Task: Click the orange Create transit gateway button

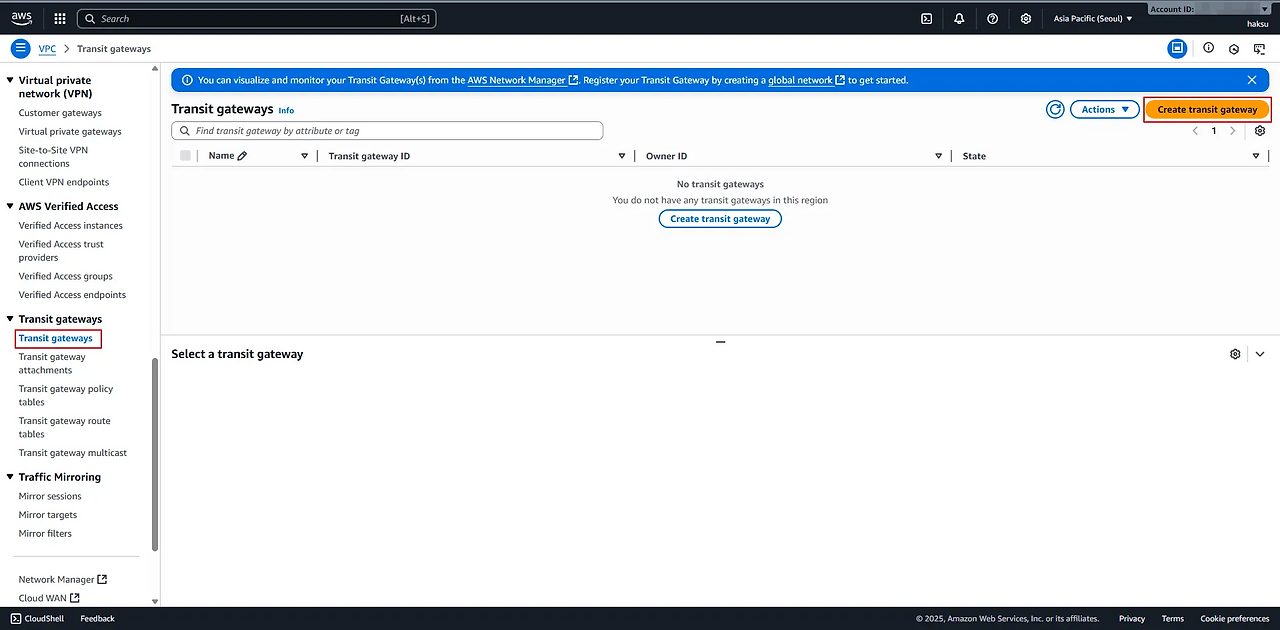Action: click(1207, 109)
